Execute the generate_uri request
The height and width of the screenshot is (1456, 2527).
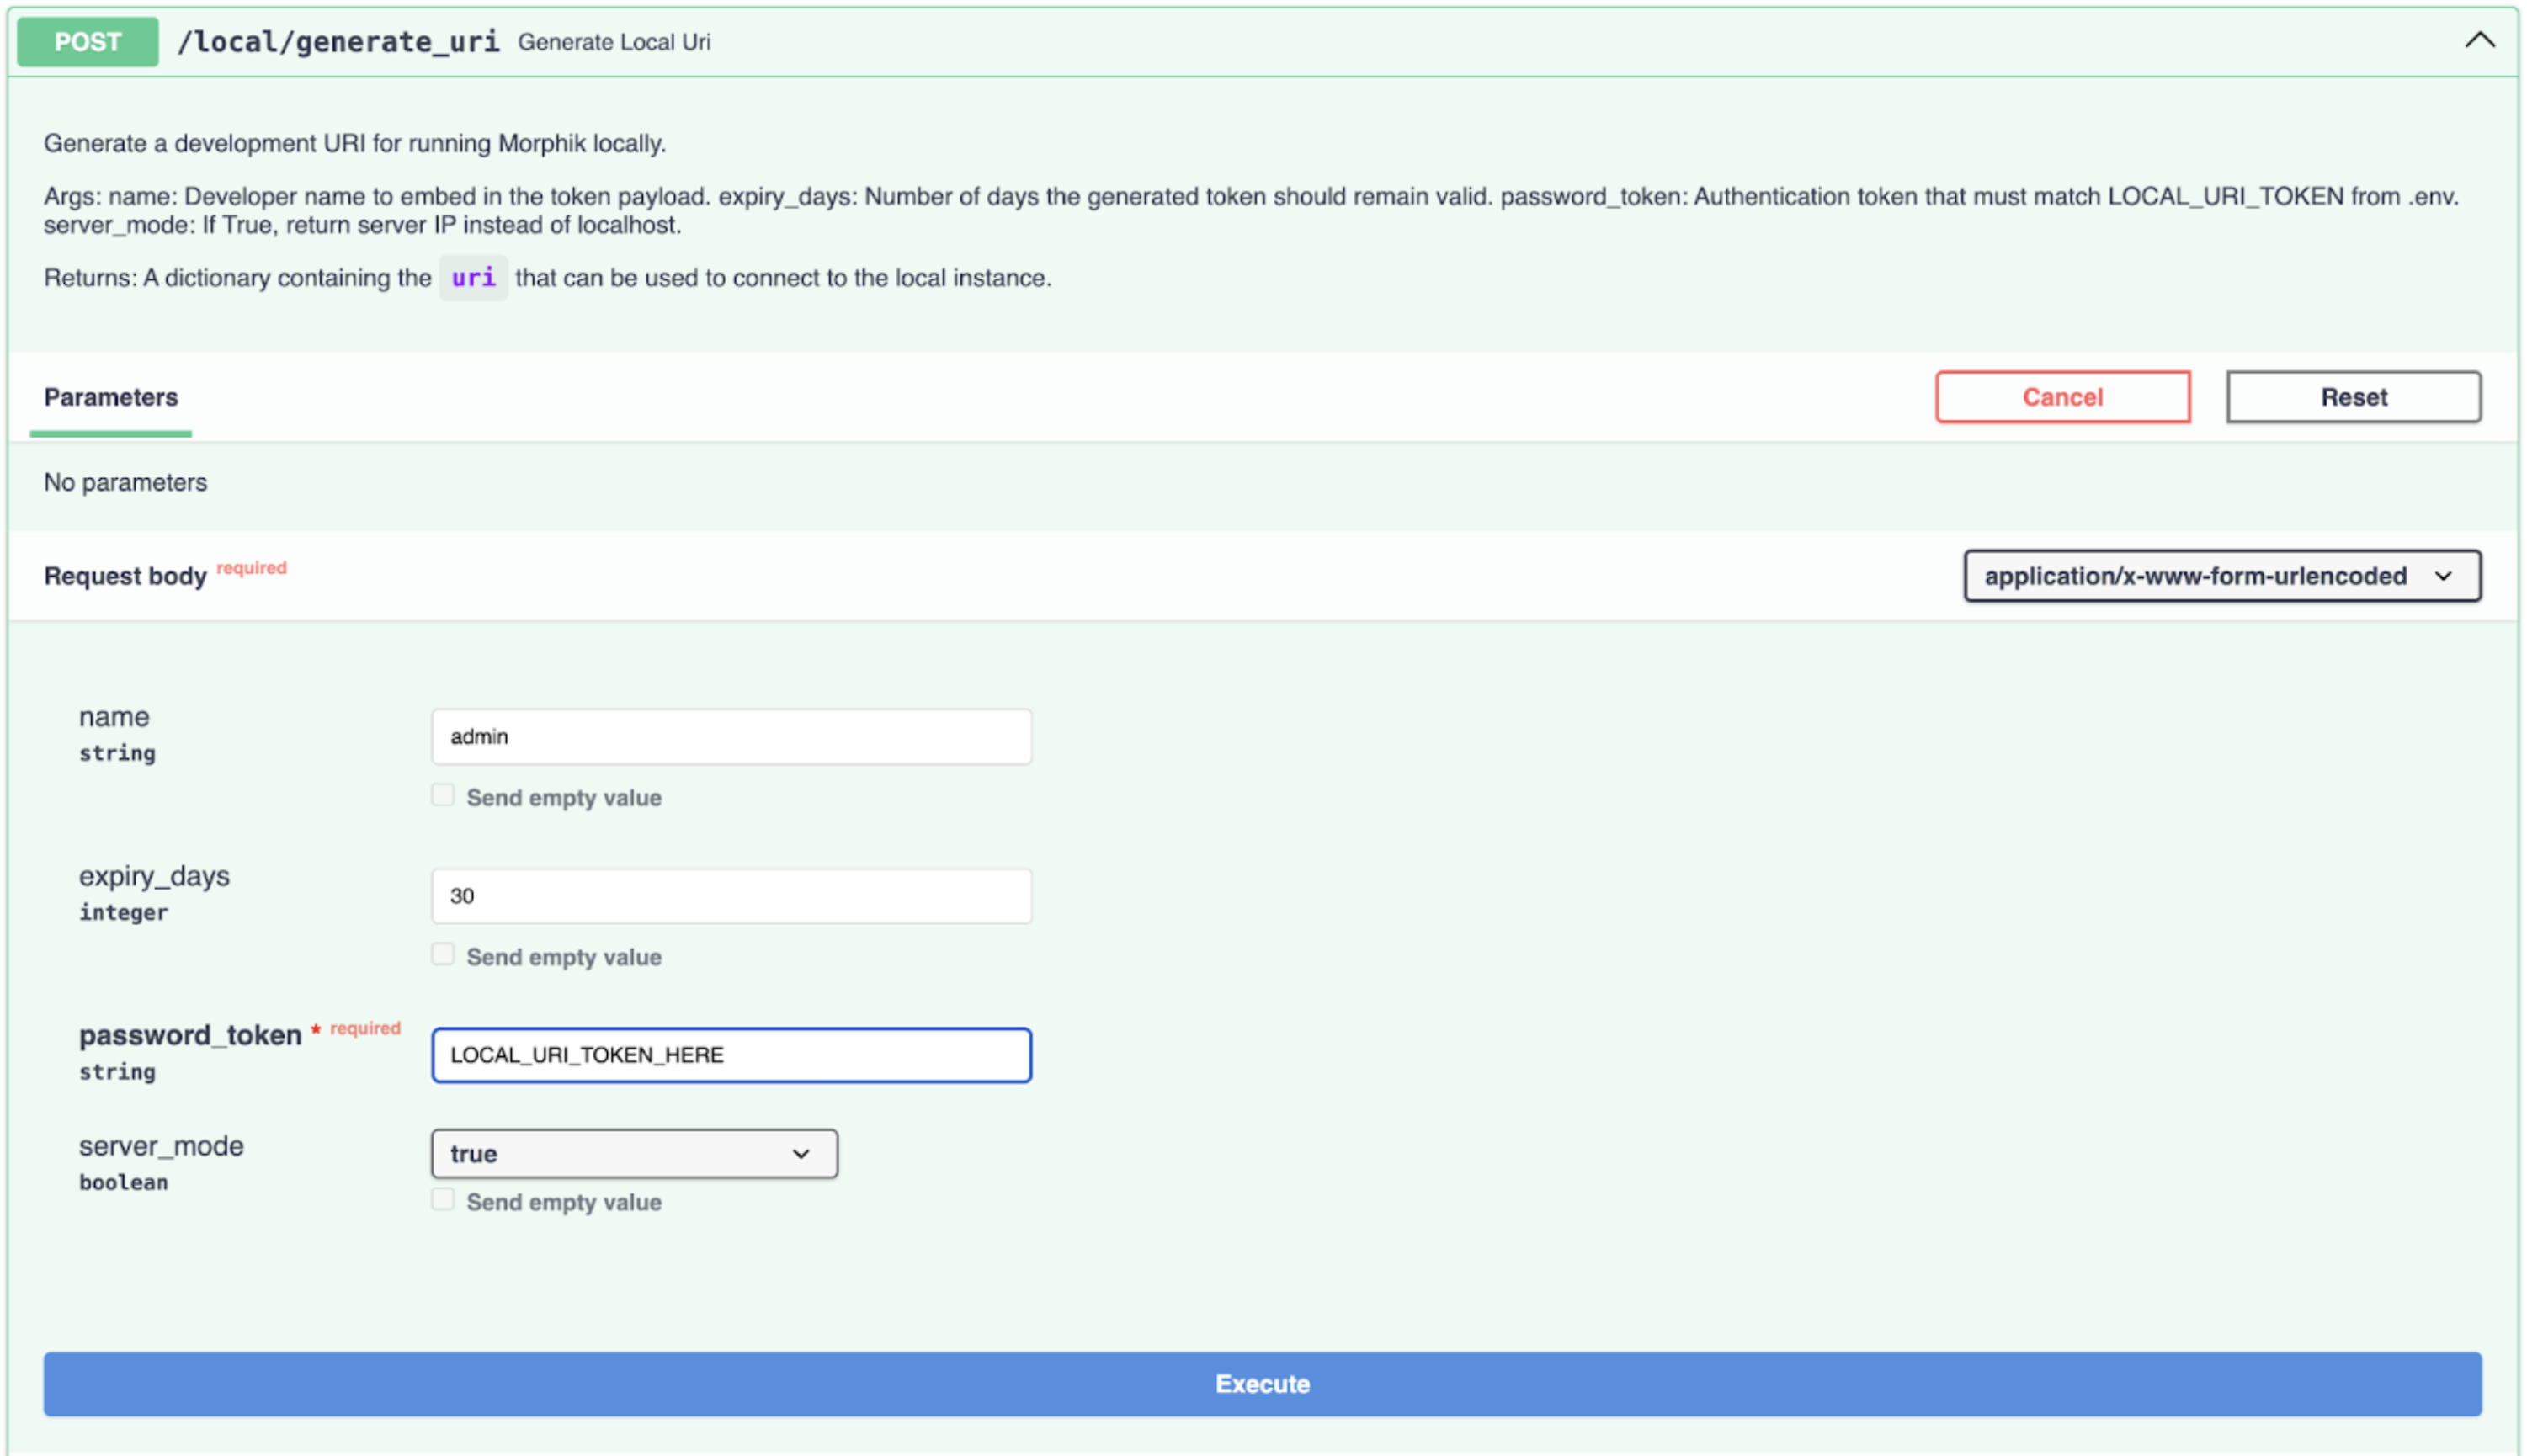pos(1262,1384)
